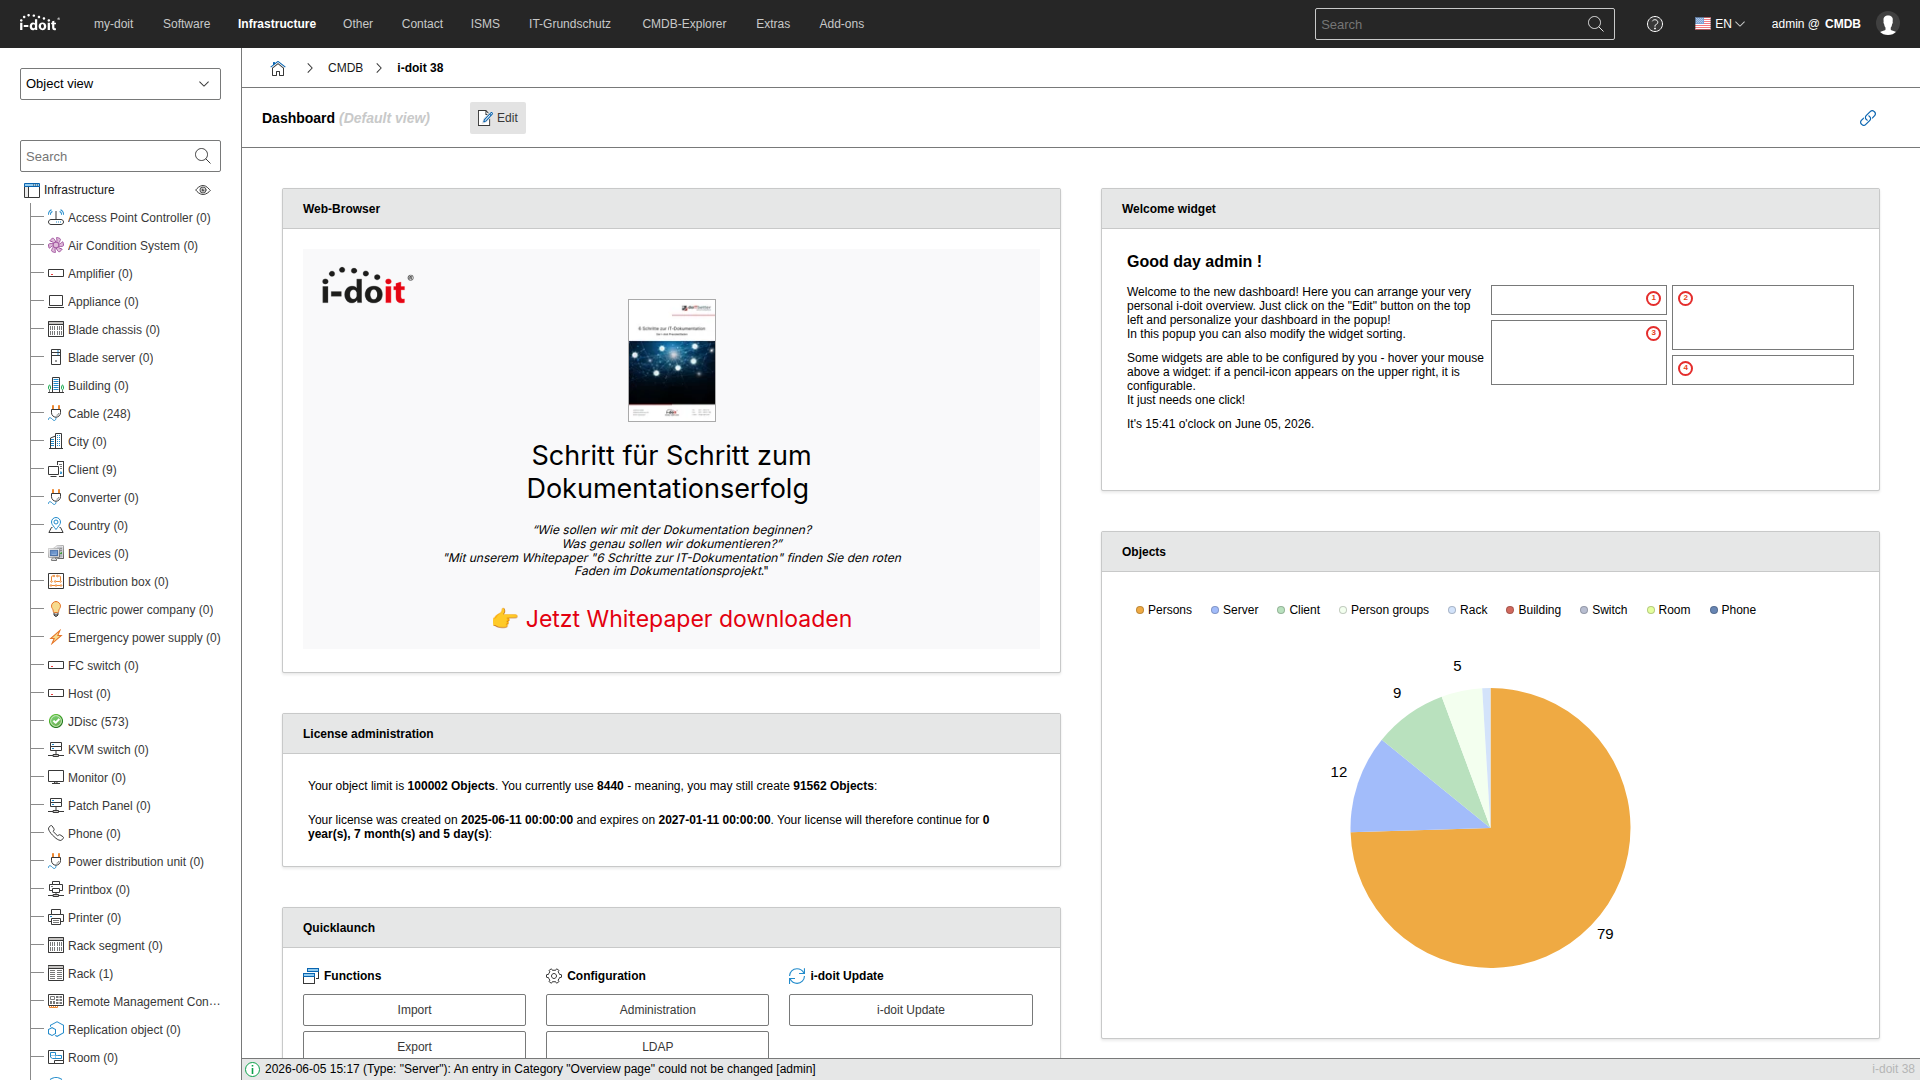Select the Distribution box icon
The image size is (1920, 1080).
[56, 581]
